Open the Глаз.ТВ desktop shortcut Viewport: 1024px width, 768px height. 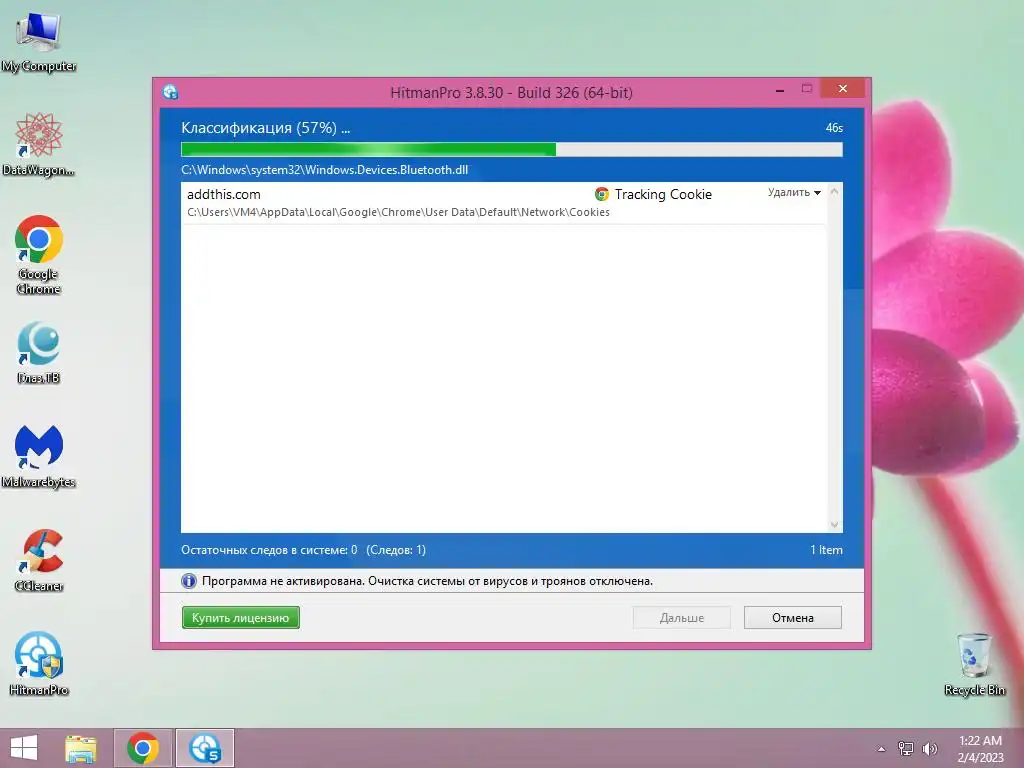(x=39, y=353)
